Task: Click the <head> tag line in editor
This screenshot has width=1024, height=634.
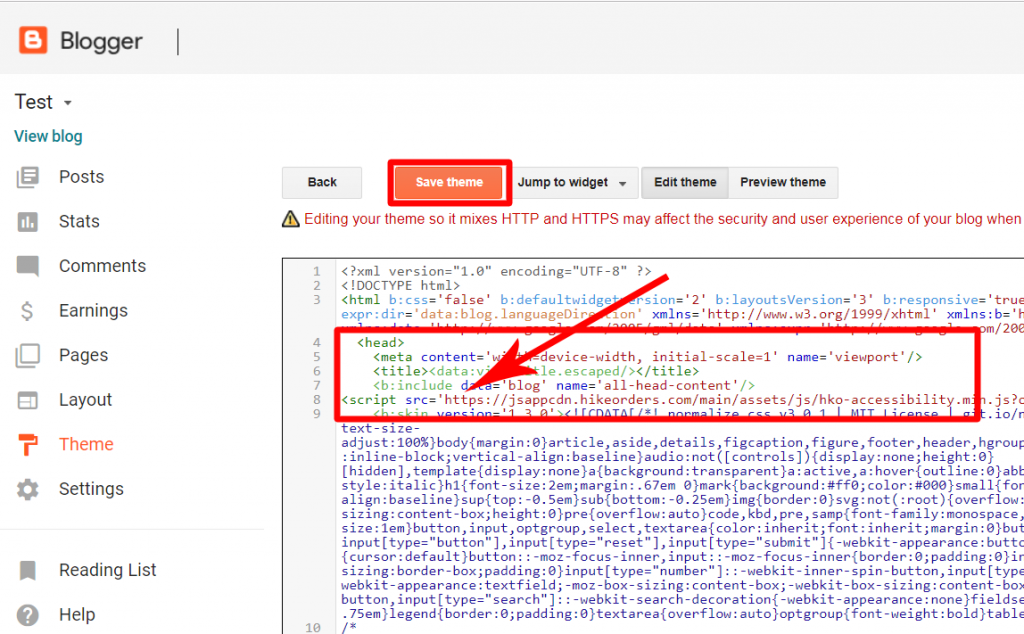Action: [x=381, y=343]
